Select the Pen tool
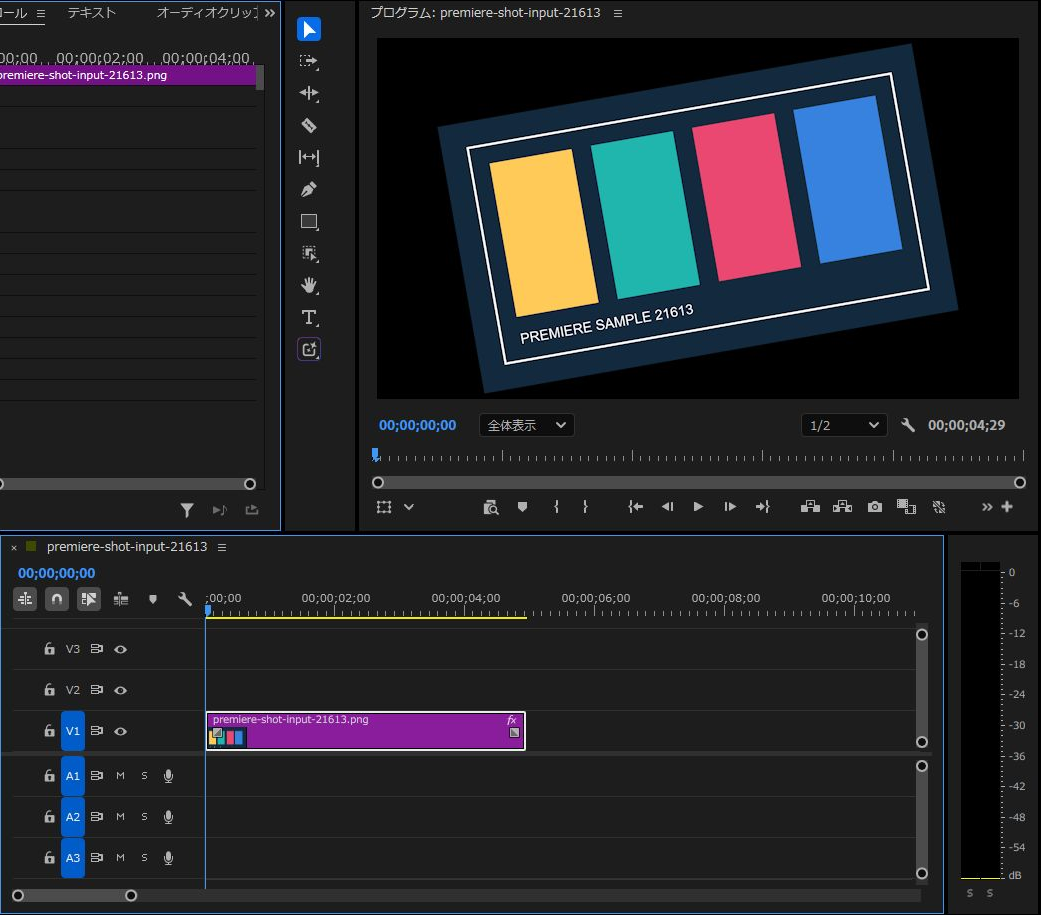The width and height of the screenshot is (1041, 915). [309, 189]
